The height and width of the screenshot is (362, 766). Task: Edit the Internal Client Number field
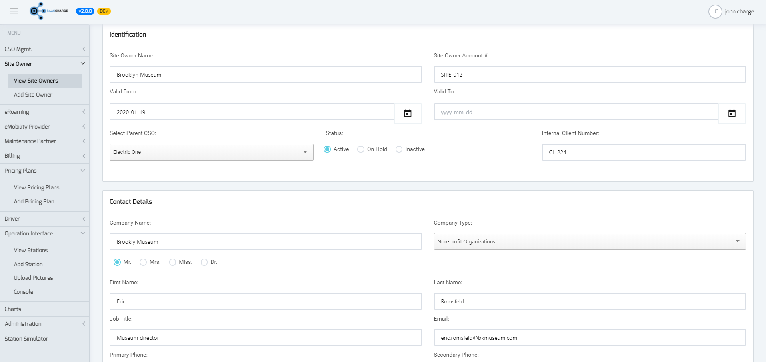coord(644,152)
